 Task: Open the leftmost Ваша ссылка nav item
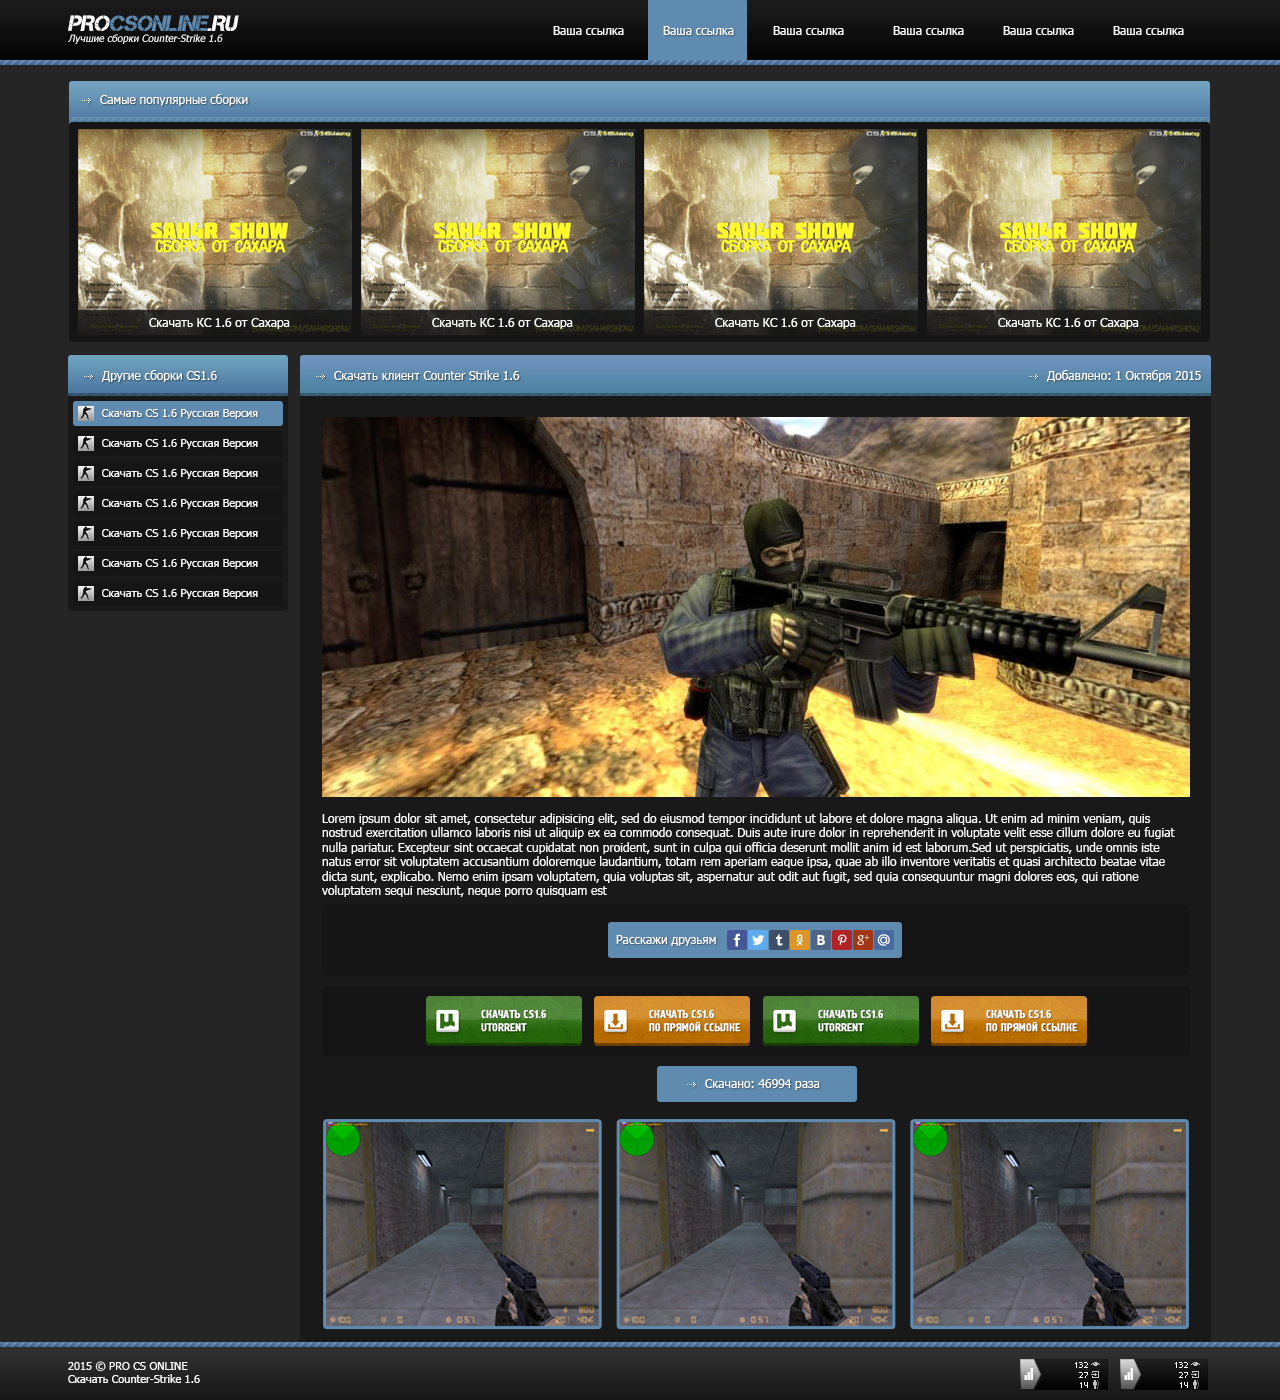pyautogui.click(x=588, y=30)
